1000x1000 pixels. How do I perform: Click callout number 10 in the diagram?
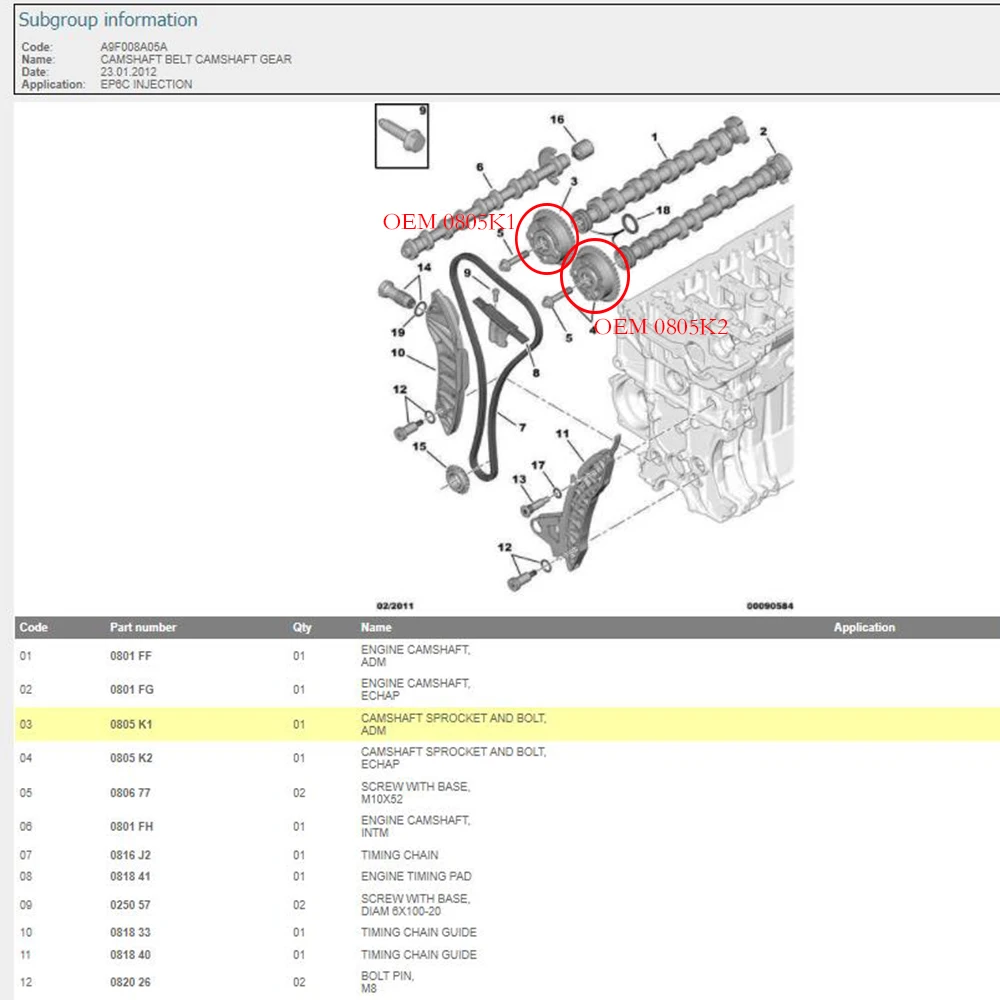click(x=397, y=353)
